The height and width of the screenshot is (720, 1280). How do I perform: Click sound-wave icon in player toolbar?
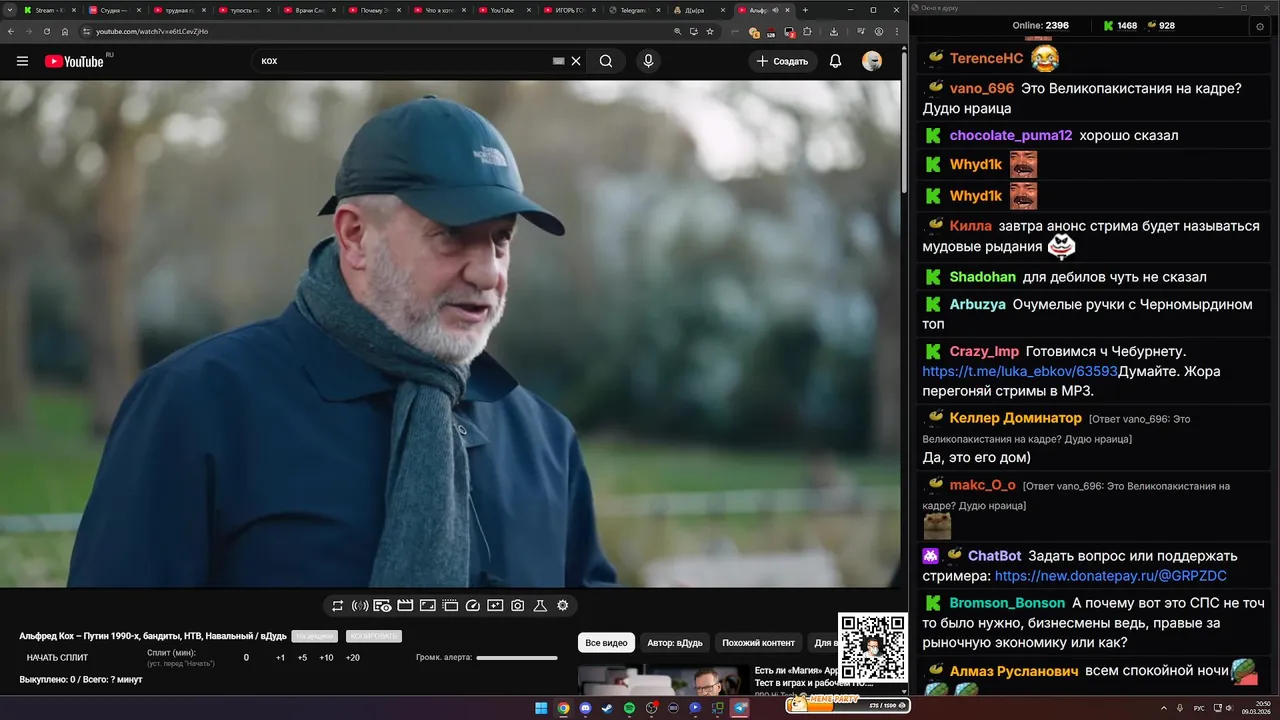click(x=360, y=606)
